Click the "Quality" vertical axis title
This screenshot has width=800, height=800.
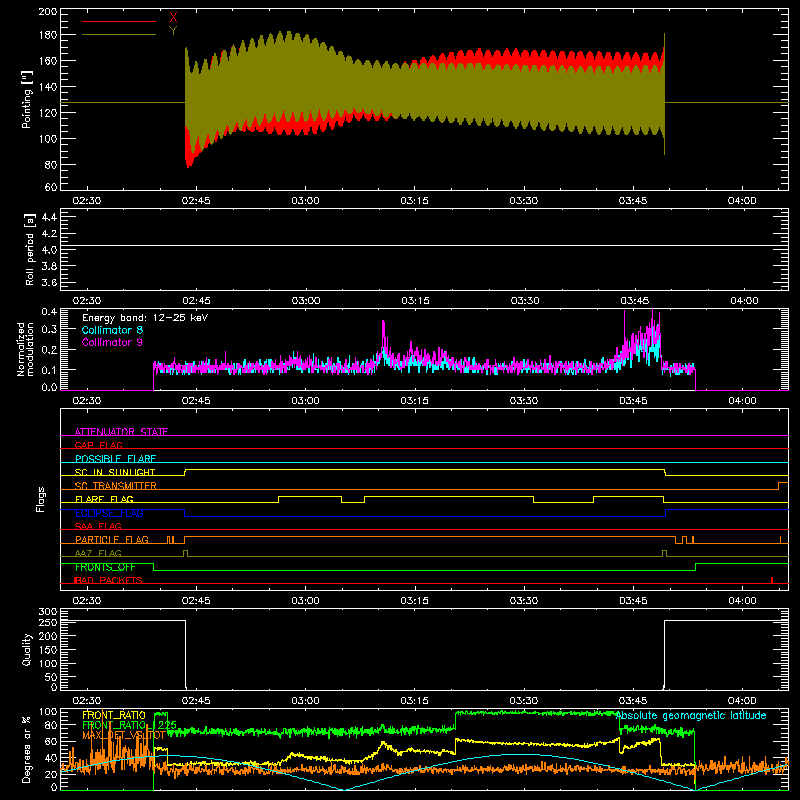[x=27, y=649]
